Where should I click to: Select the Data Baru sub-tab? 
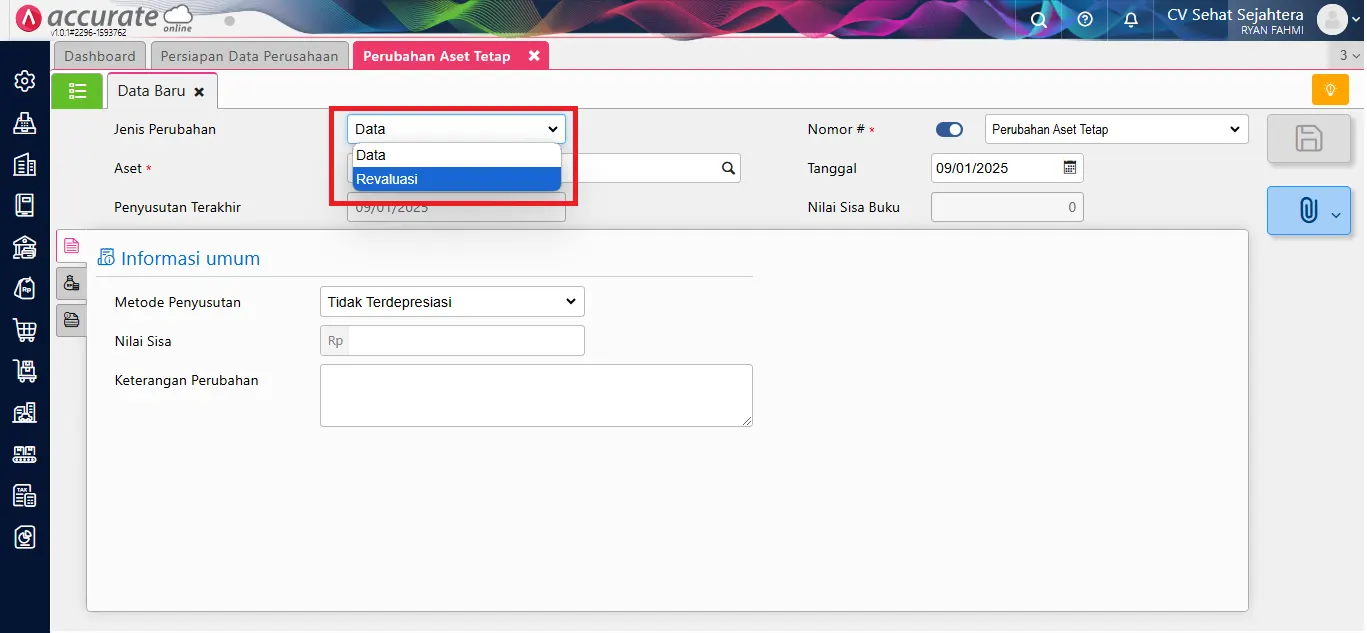(x=152, y=90)
